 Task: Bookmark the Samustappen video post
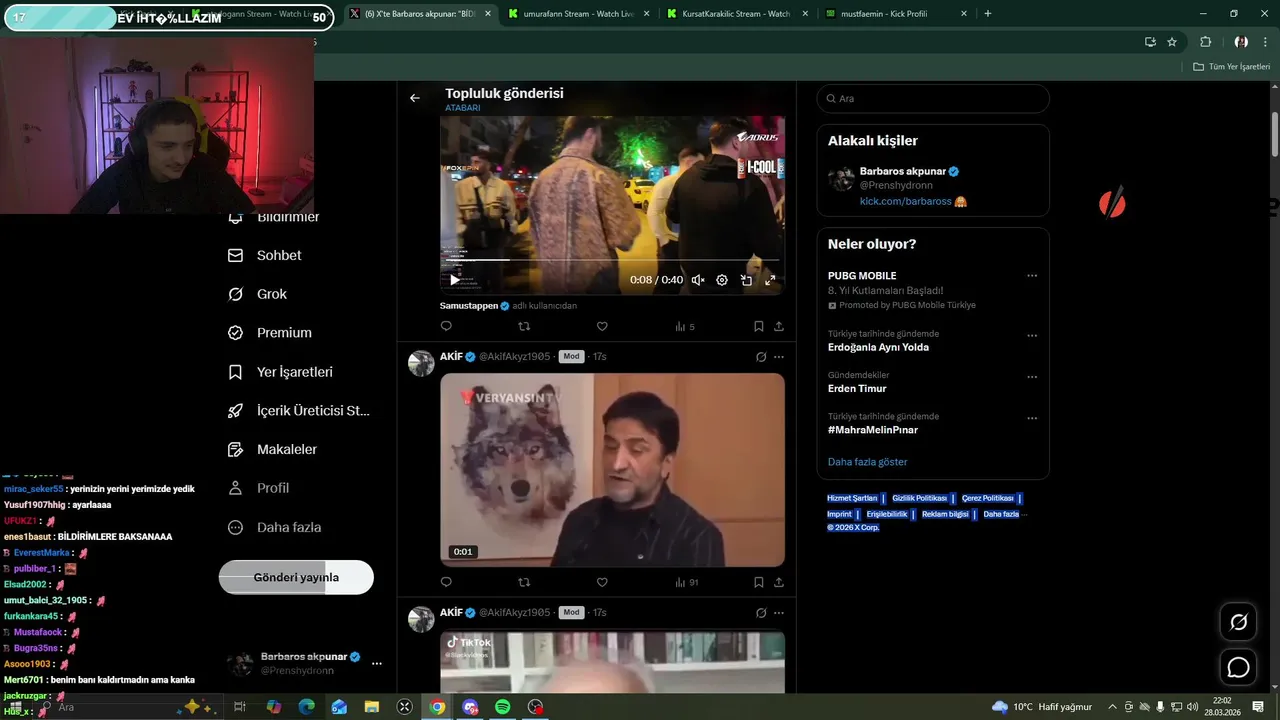[x=759, y=326]
